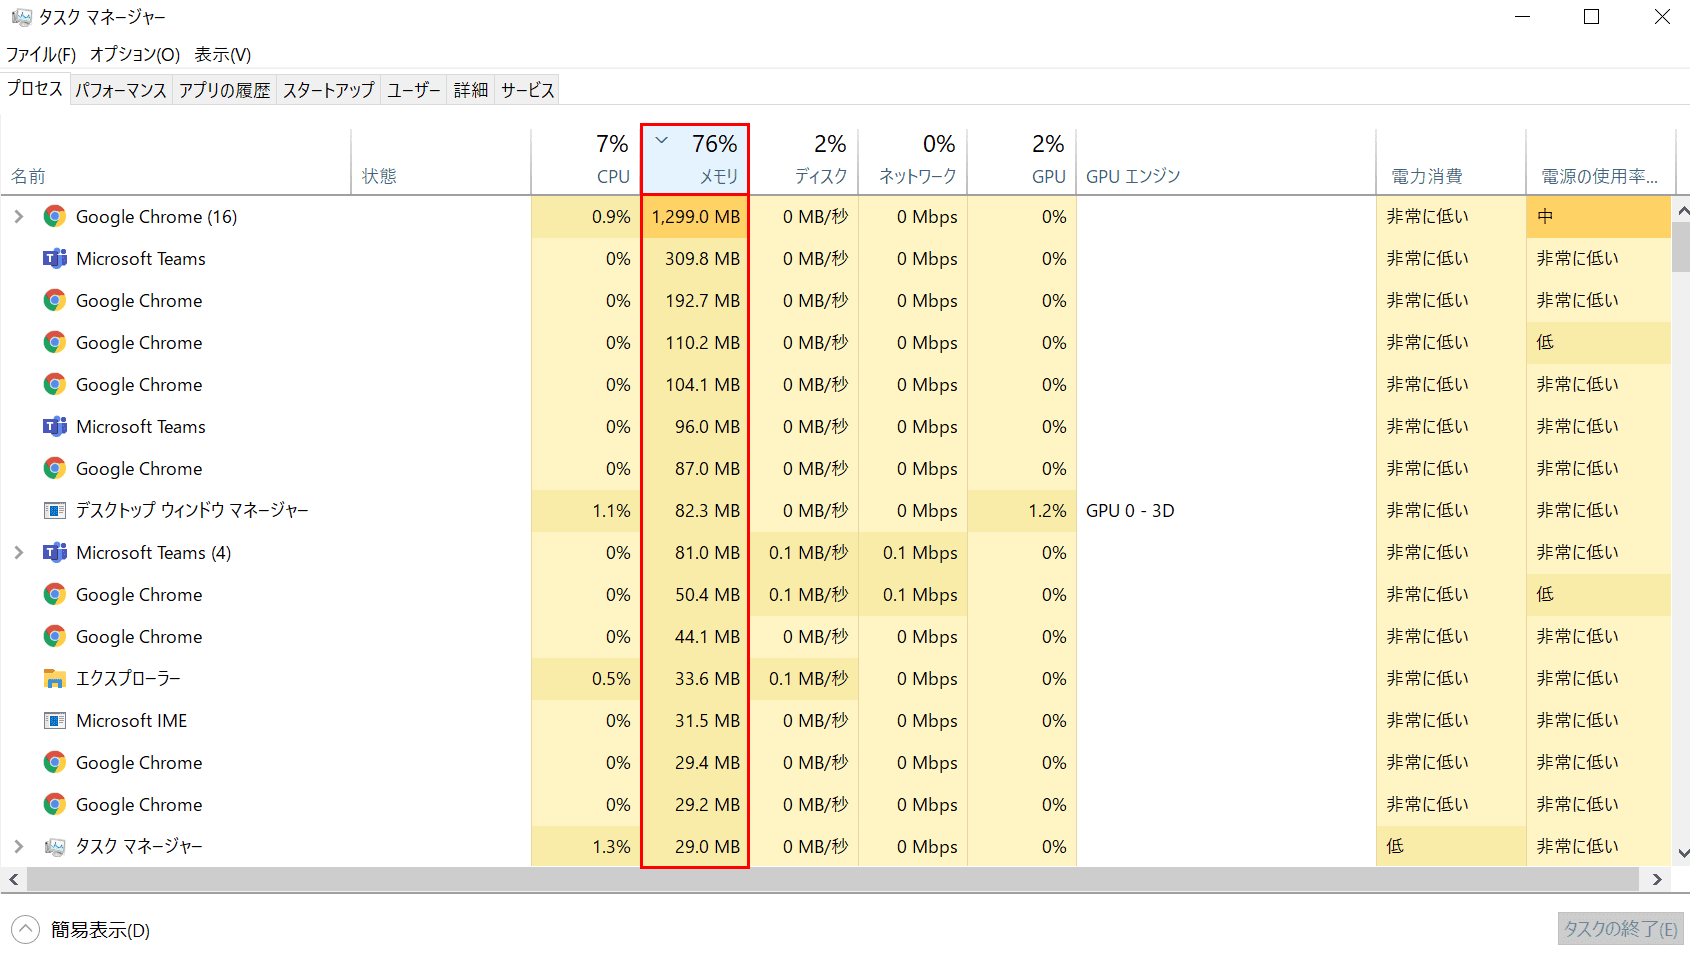
Task: Select the プロセス tab
Action: pos(35,88)
